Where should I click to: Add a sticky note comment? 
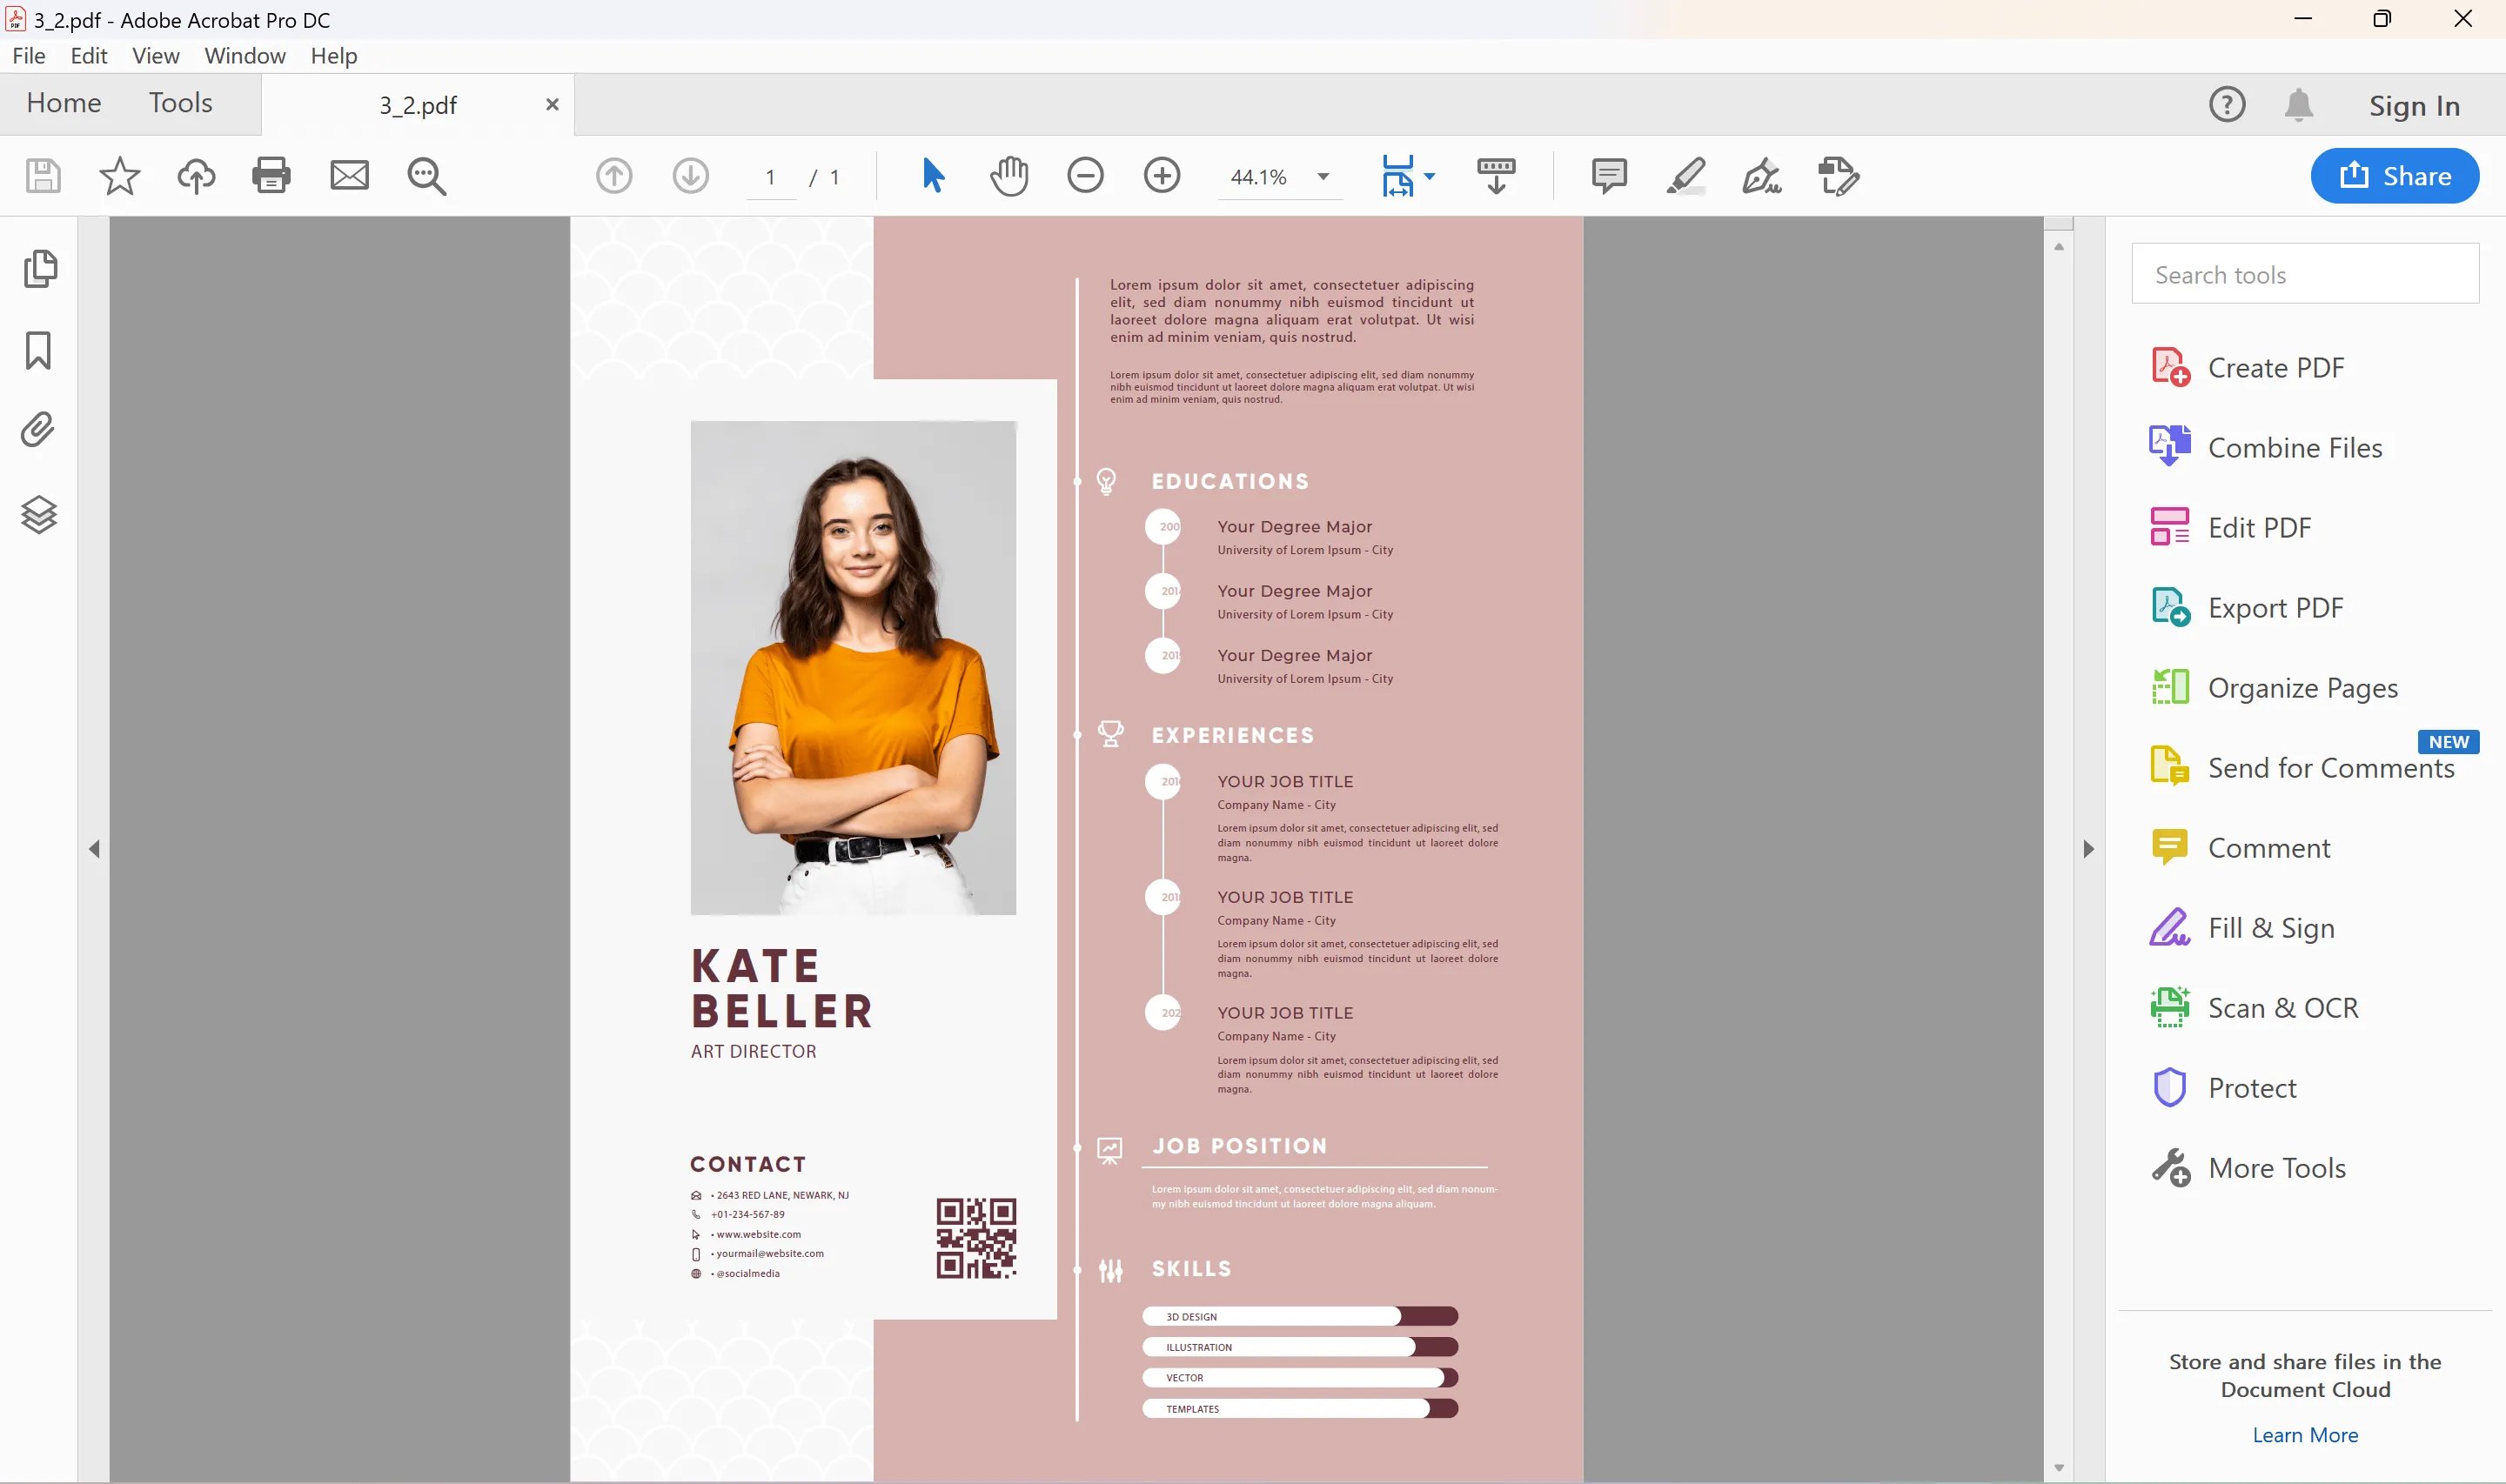point(1609,175)
